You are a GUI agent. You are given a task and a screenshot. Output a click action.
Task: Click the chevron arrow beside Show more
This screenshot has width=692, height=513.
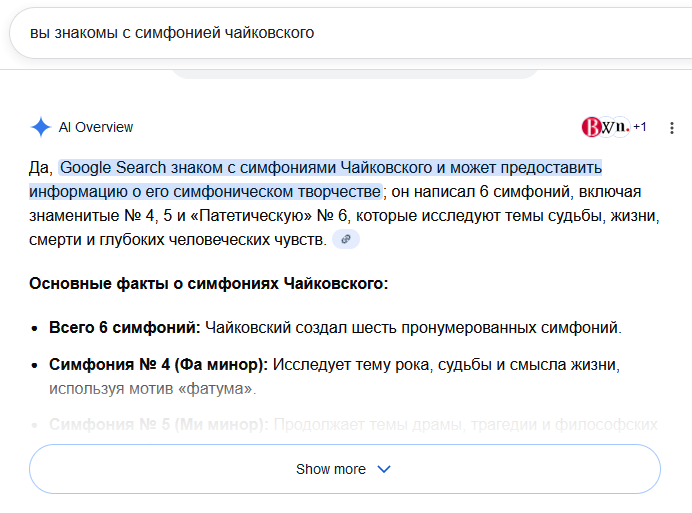tap(384, 469)
